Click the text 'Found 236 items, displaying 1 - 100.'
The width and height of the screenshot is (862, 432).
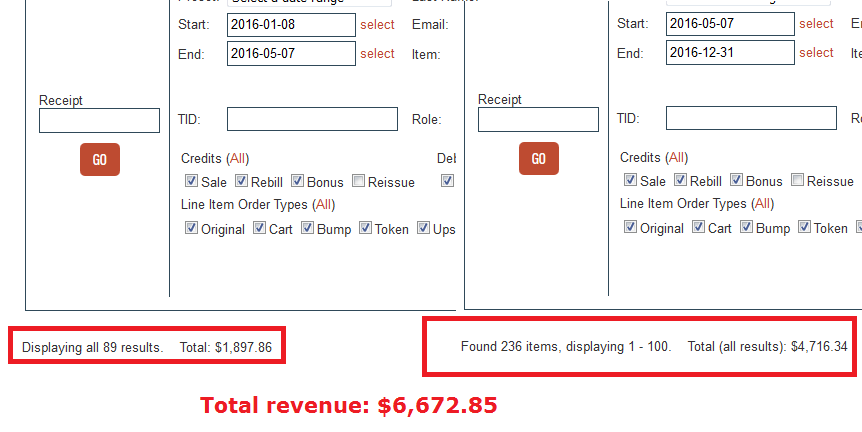566,347
